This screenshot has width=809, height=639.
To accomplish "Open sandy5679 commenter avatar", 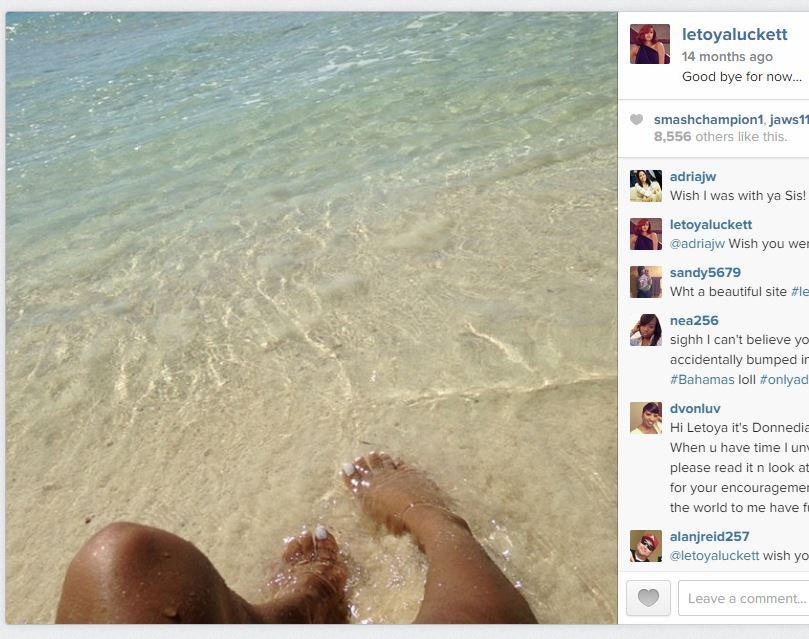I will (645, 282).
